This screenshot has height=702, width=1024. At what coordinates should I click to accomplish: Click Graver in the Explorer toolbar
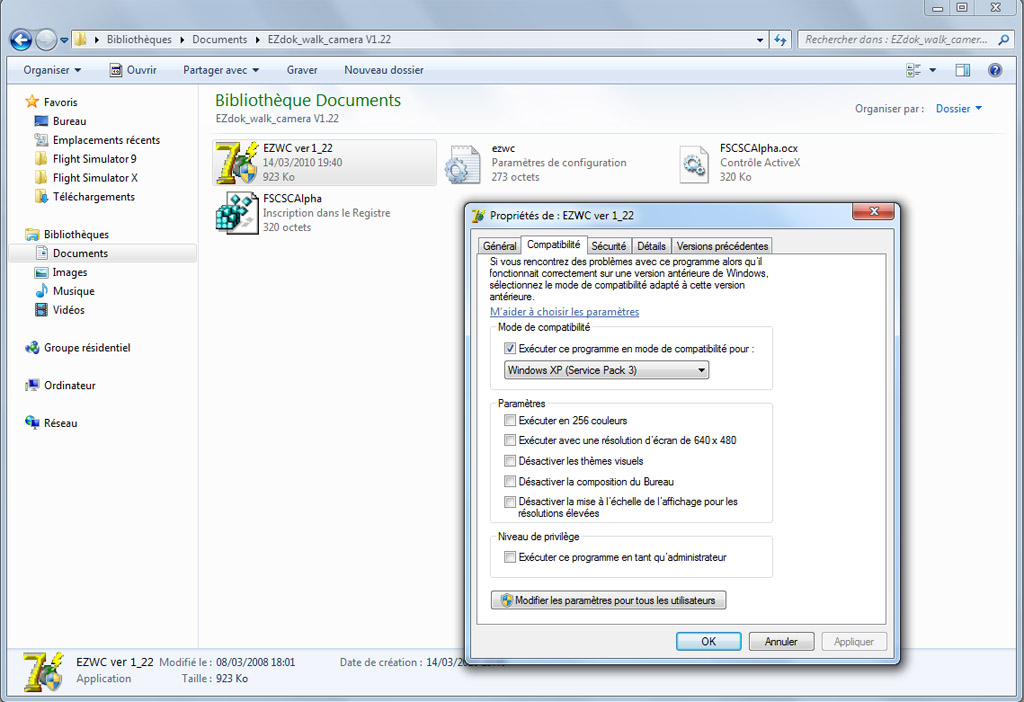pos(302,70)
